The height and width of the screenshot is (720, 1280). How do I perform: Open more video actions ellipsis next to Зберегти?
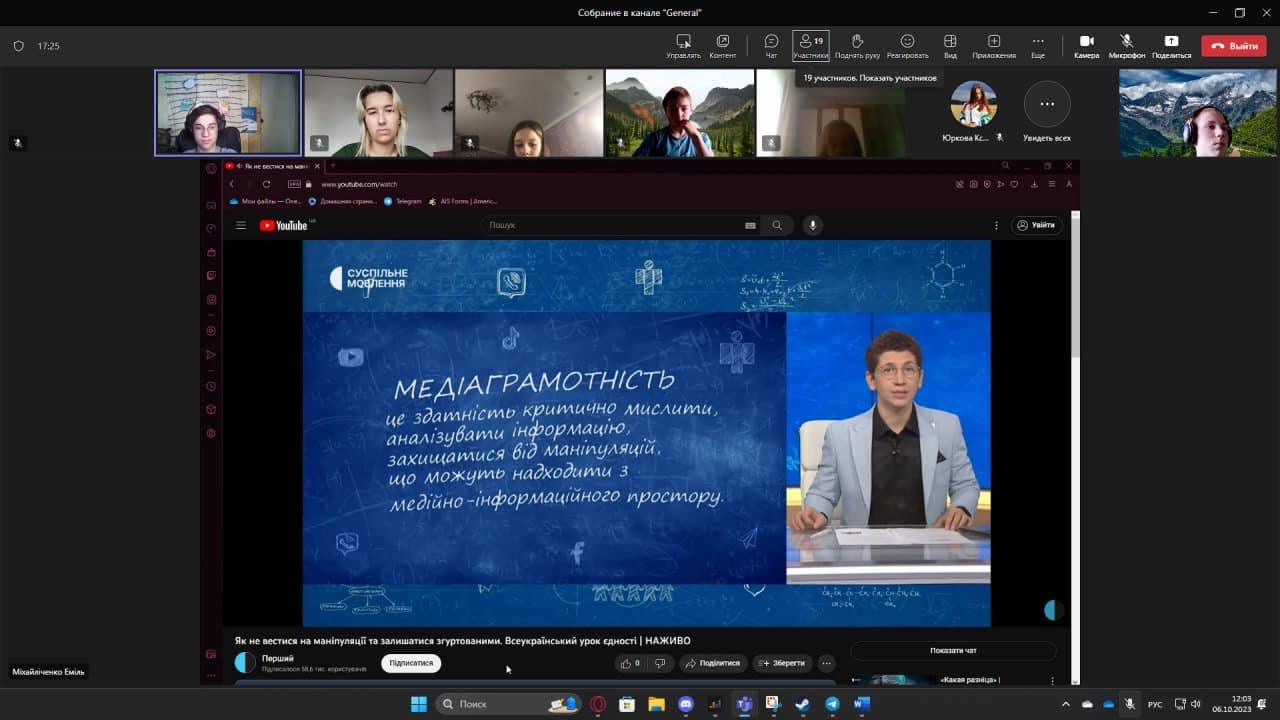826,663
